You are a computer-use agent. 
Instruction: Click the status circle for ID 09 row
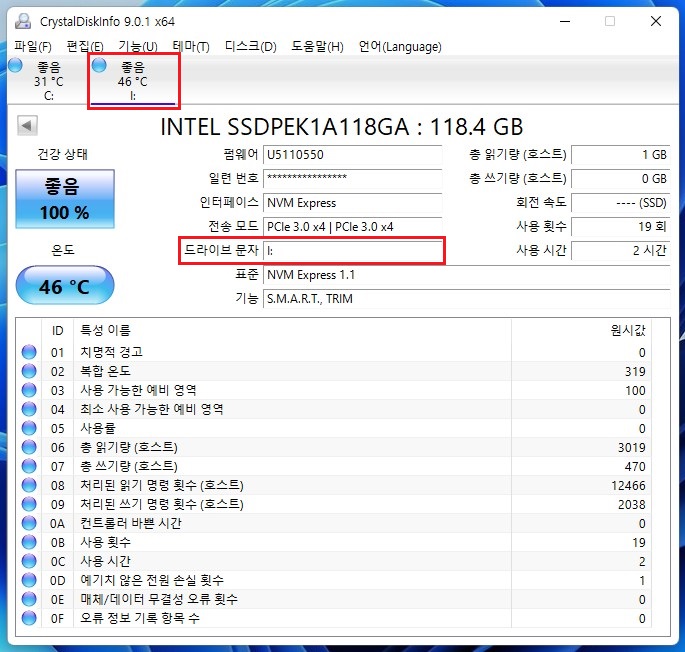coord(29,504)
